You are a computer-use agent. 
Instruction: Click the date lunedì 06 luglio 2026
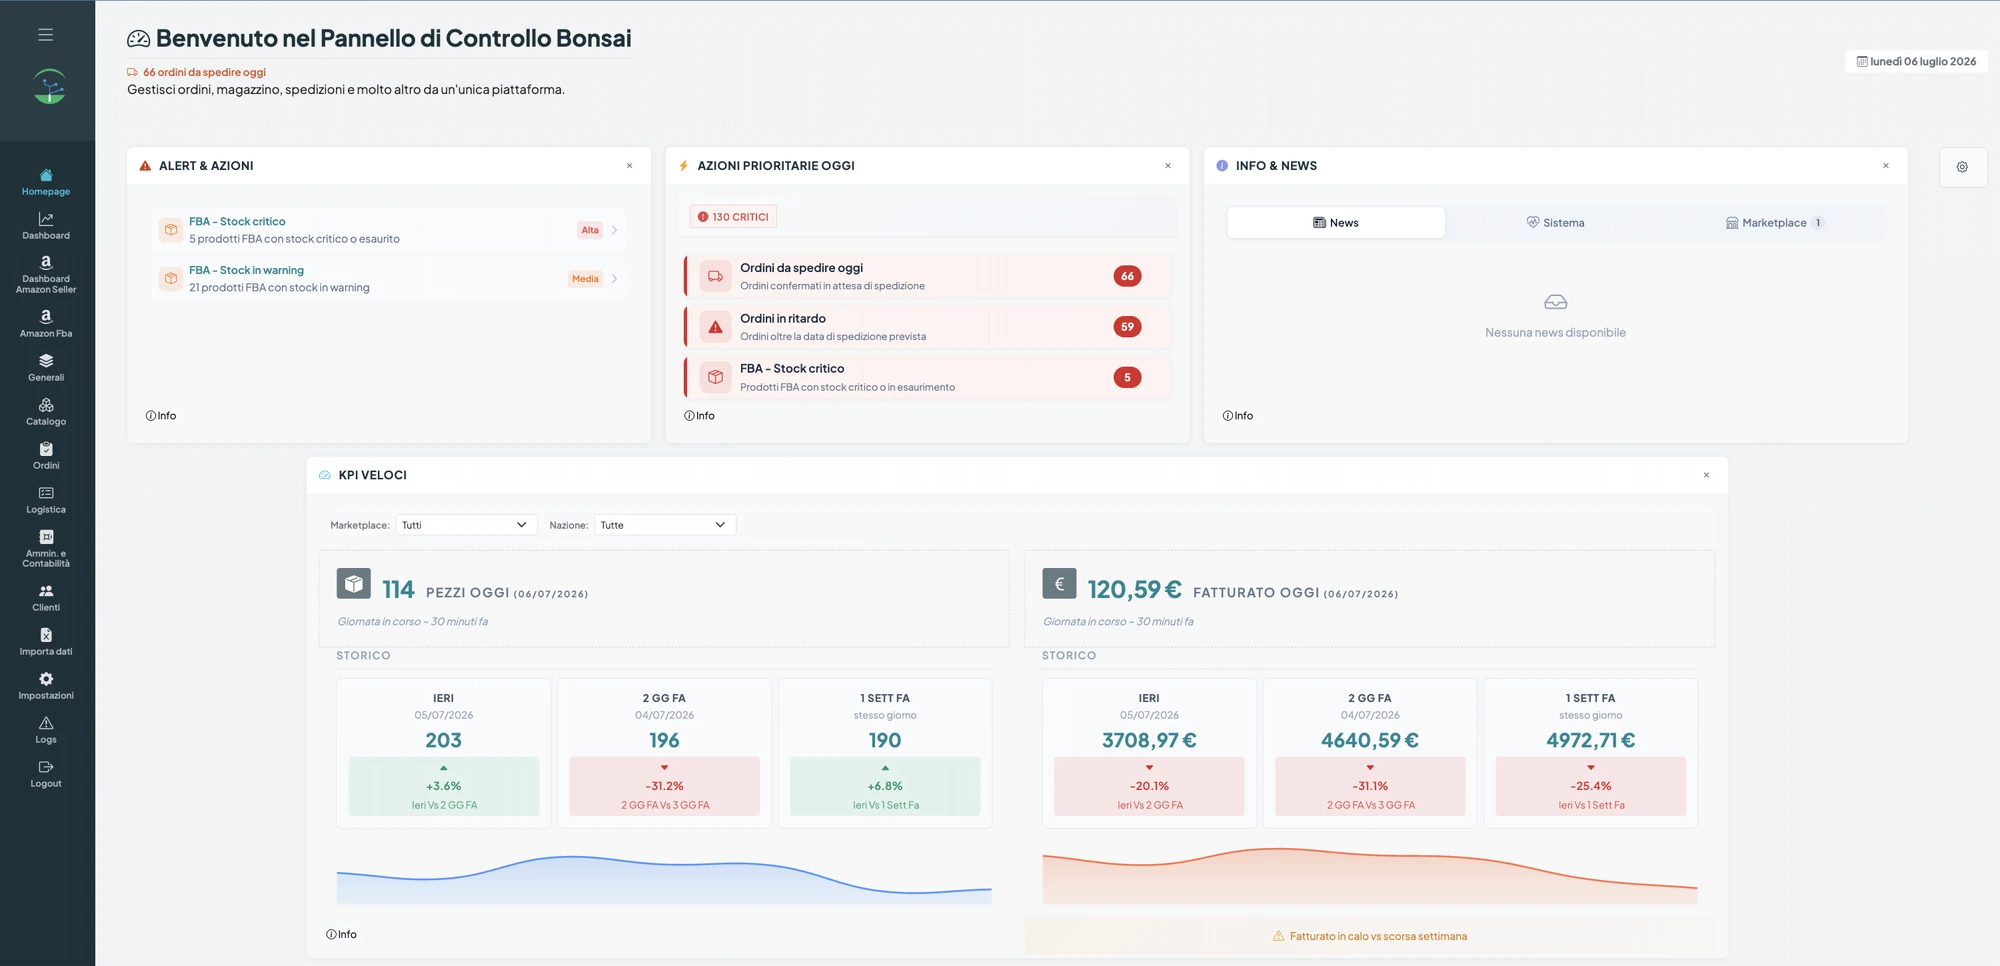tap(1916, 62)
